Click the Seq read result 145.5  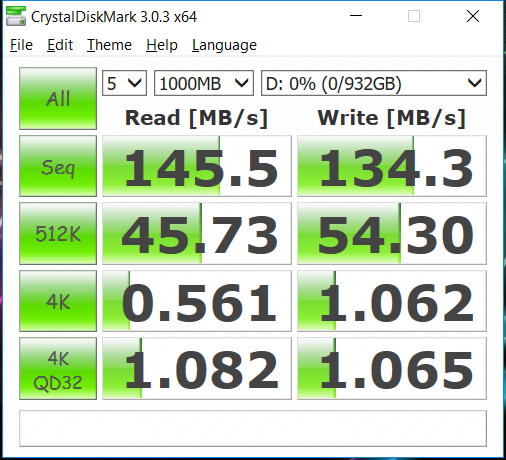point(197,166)
